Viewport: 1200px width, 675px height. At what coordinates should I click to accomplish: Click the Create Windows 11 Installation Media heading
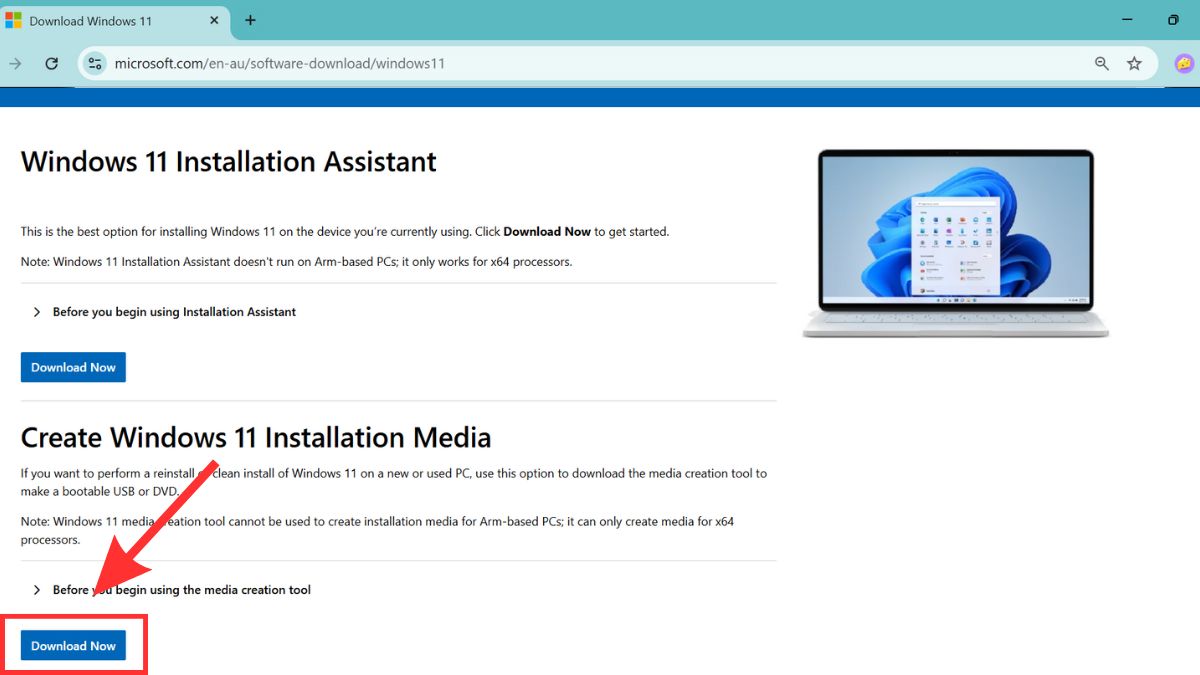(256, 437)
